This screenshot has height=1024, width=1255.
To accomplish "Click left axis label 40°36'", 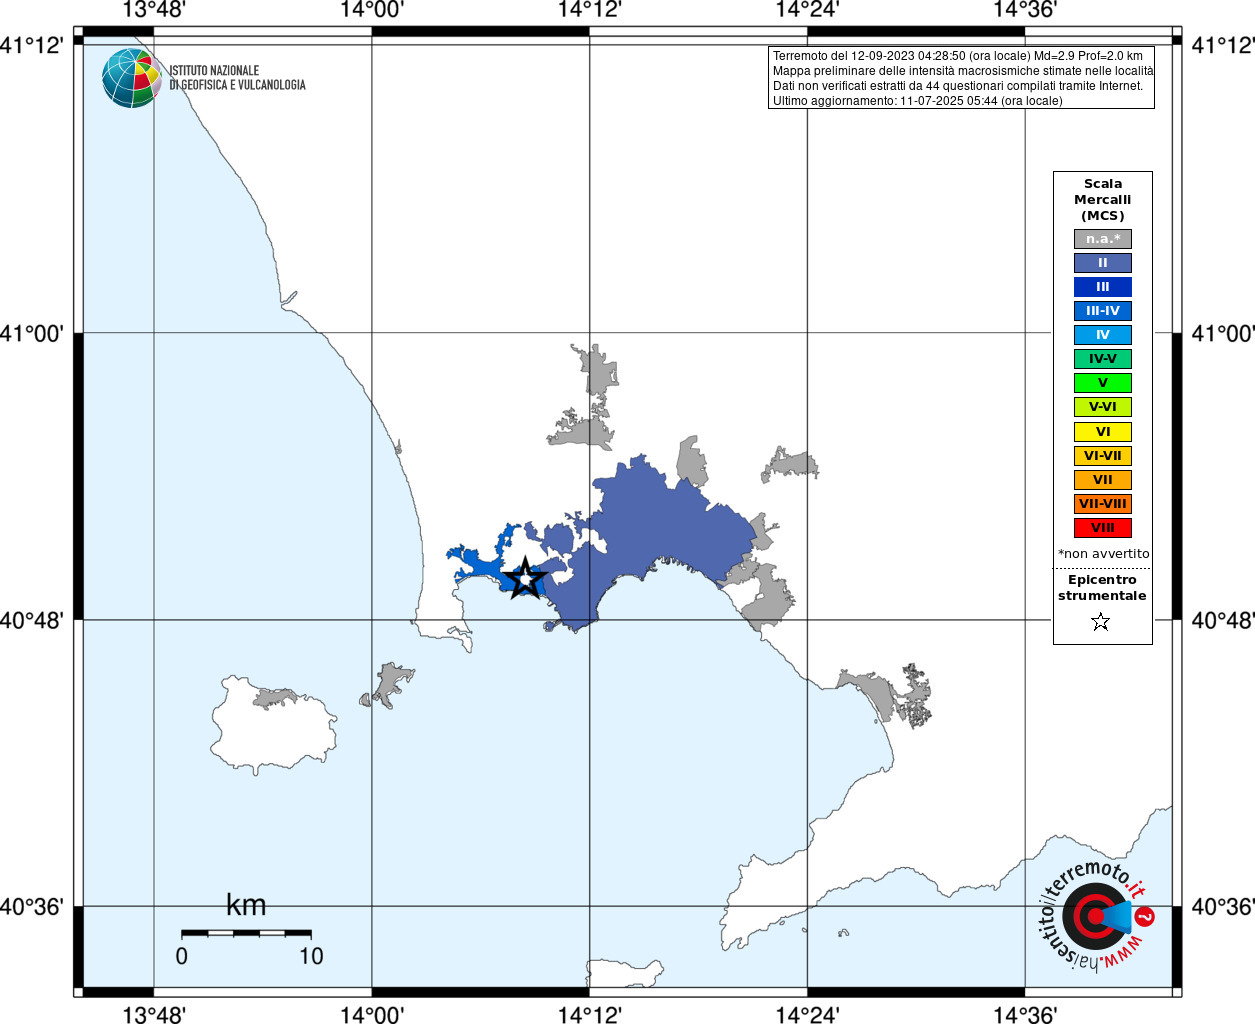I will (x=32, y=907).
